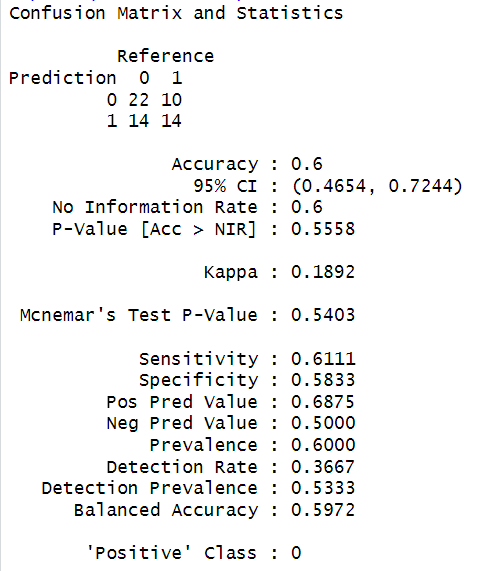Image resolution: width=478 pixels, height=571 pixels.
Task: Click the Balanced Accuracy value 0.5972
Action: click(x=323, y=510)
